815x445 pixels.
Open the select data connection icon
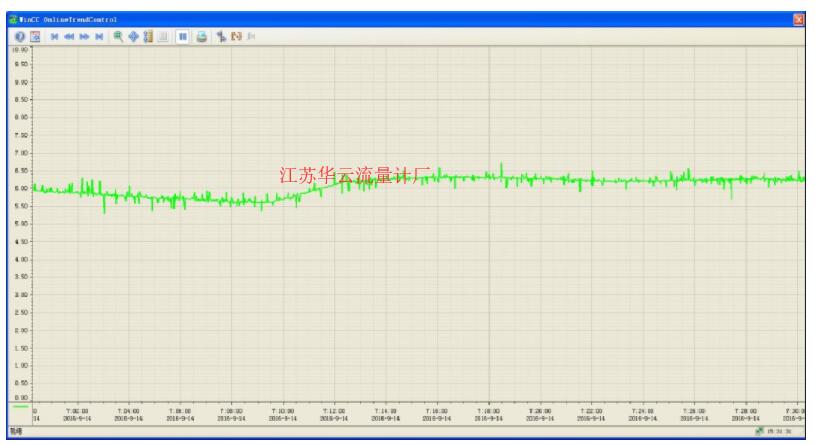(x=221, y=36)
